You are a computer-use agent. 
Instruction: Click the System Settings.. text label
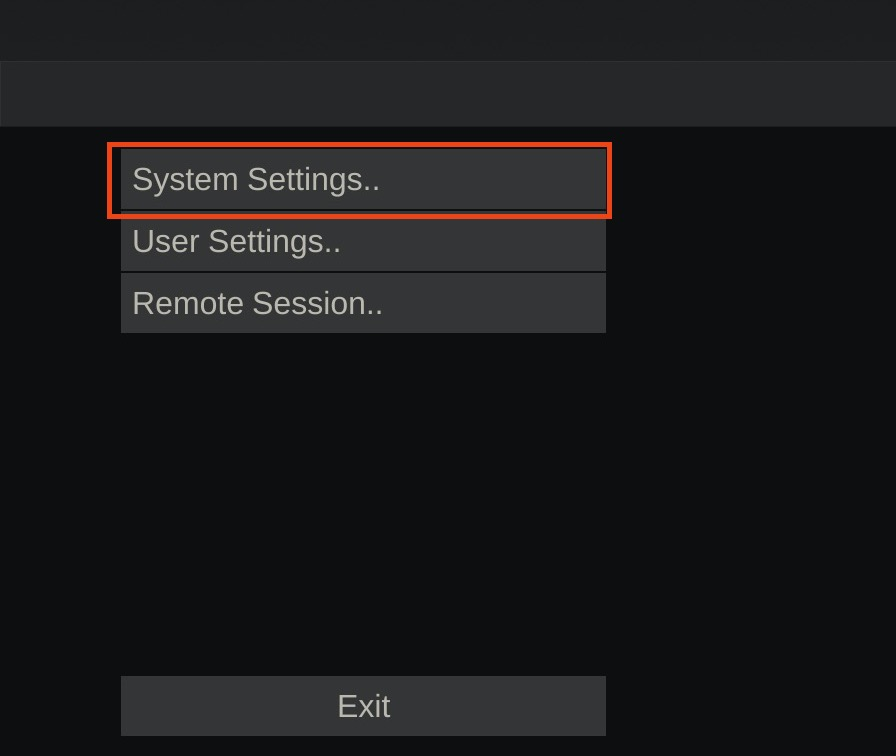[x=256, y=181]
